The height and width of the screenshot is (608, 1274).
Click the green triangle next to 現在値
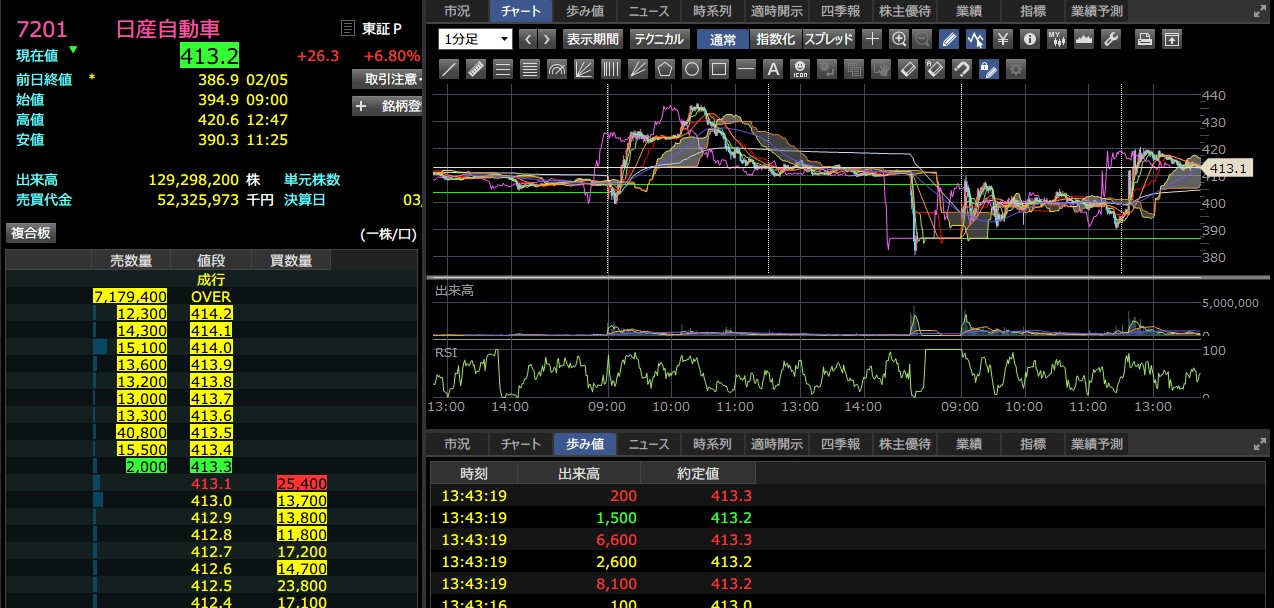(x=73, y=49)
